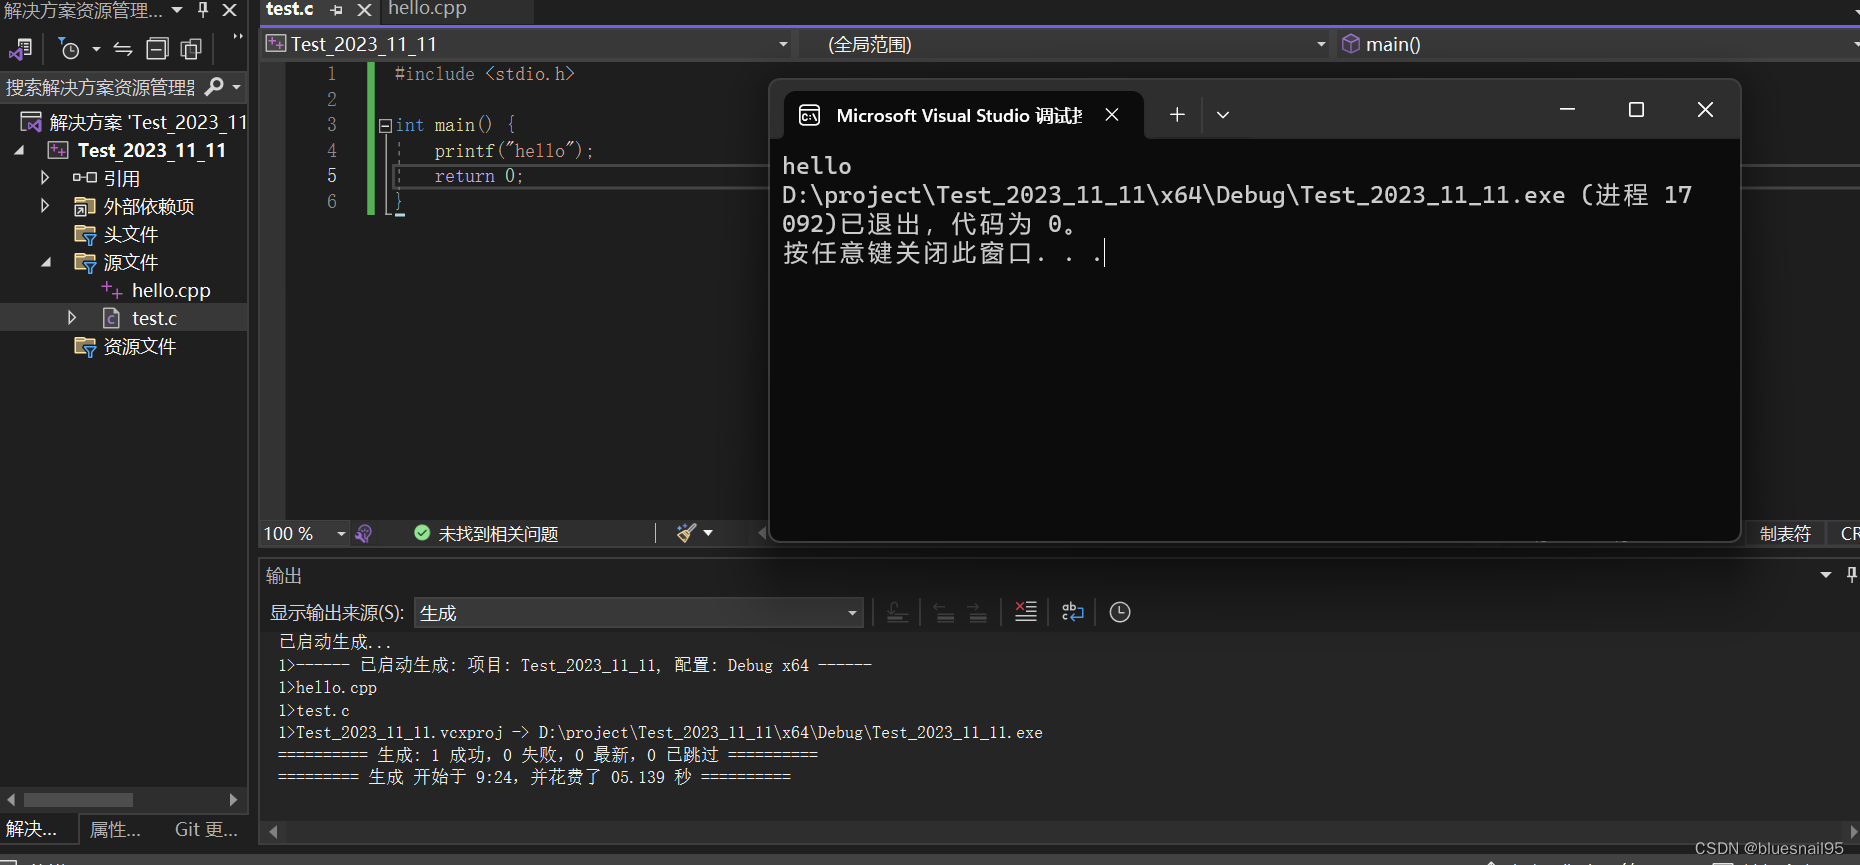The width and height of the screenshot is (1860, 865).
Task: Toggle timestamps clock icon in Output
Action: pos(1120,612)
